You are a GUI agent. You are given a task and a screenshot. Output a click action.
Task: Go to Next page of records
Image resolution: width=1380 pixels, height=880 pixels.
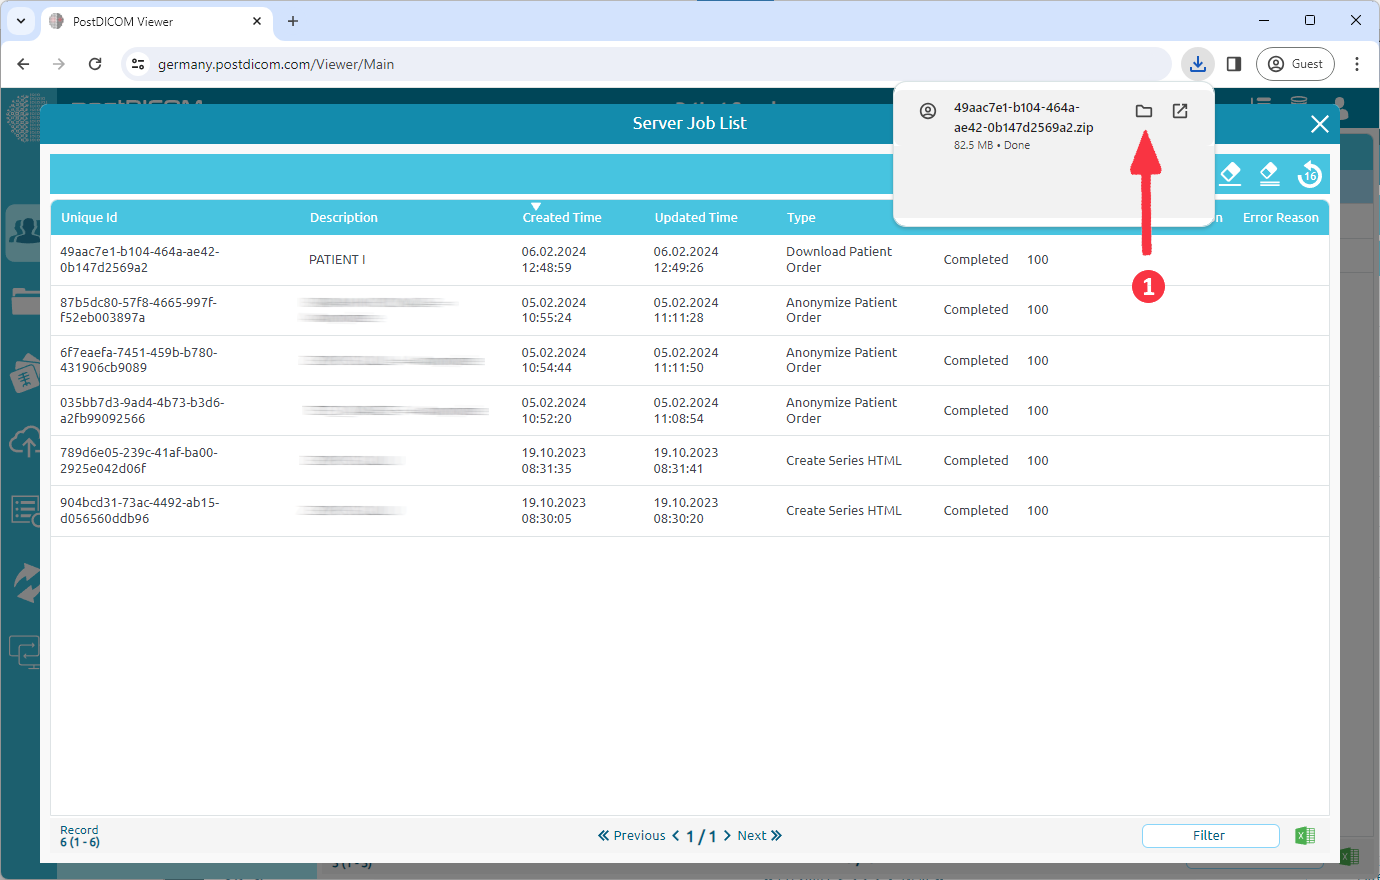(759, 836)
